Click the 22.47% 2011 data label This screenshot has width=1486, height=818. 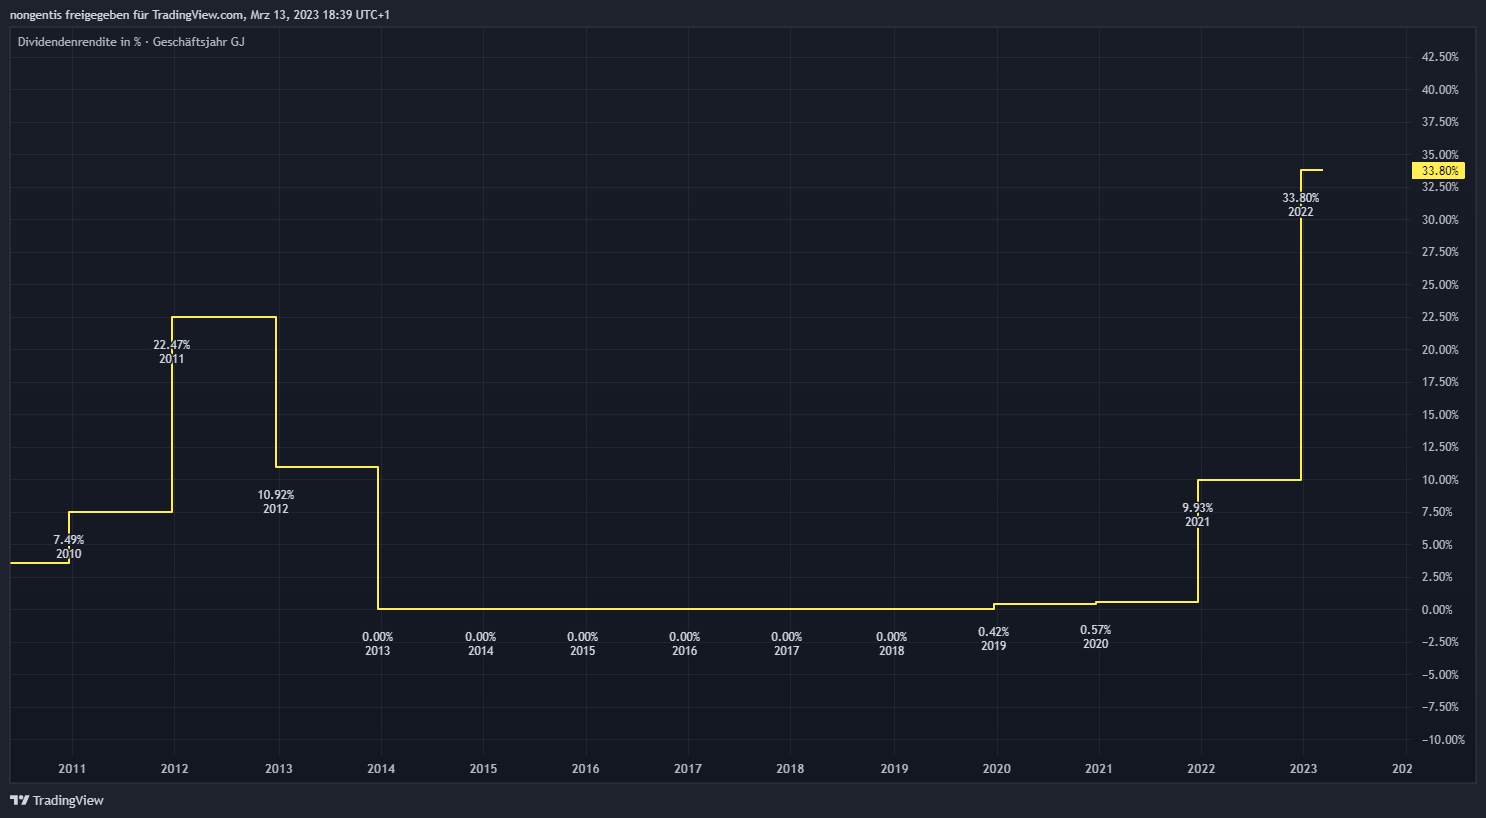(171, 352)
